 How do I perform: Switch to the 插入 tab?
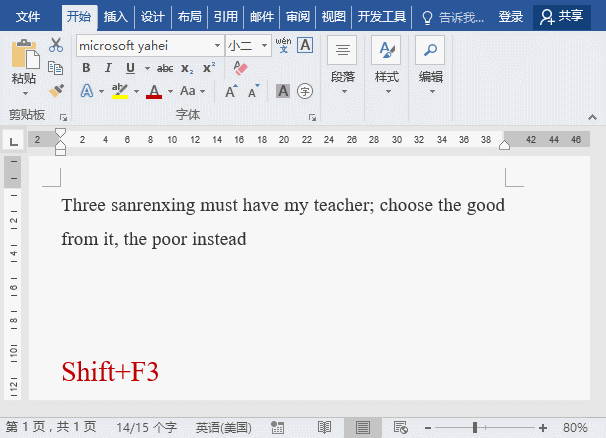tap(116, 17)
